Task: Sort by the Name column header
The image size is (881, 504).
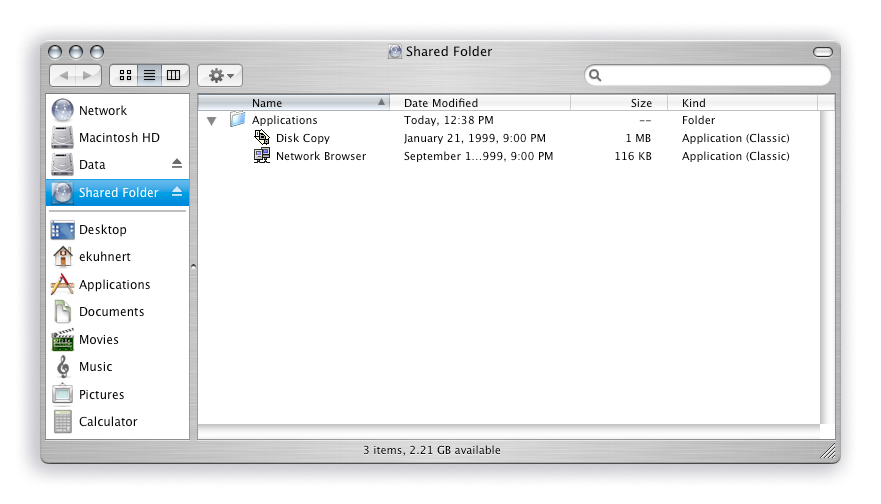Action: coord(293,102)
